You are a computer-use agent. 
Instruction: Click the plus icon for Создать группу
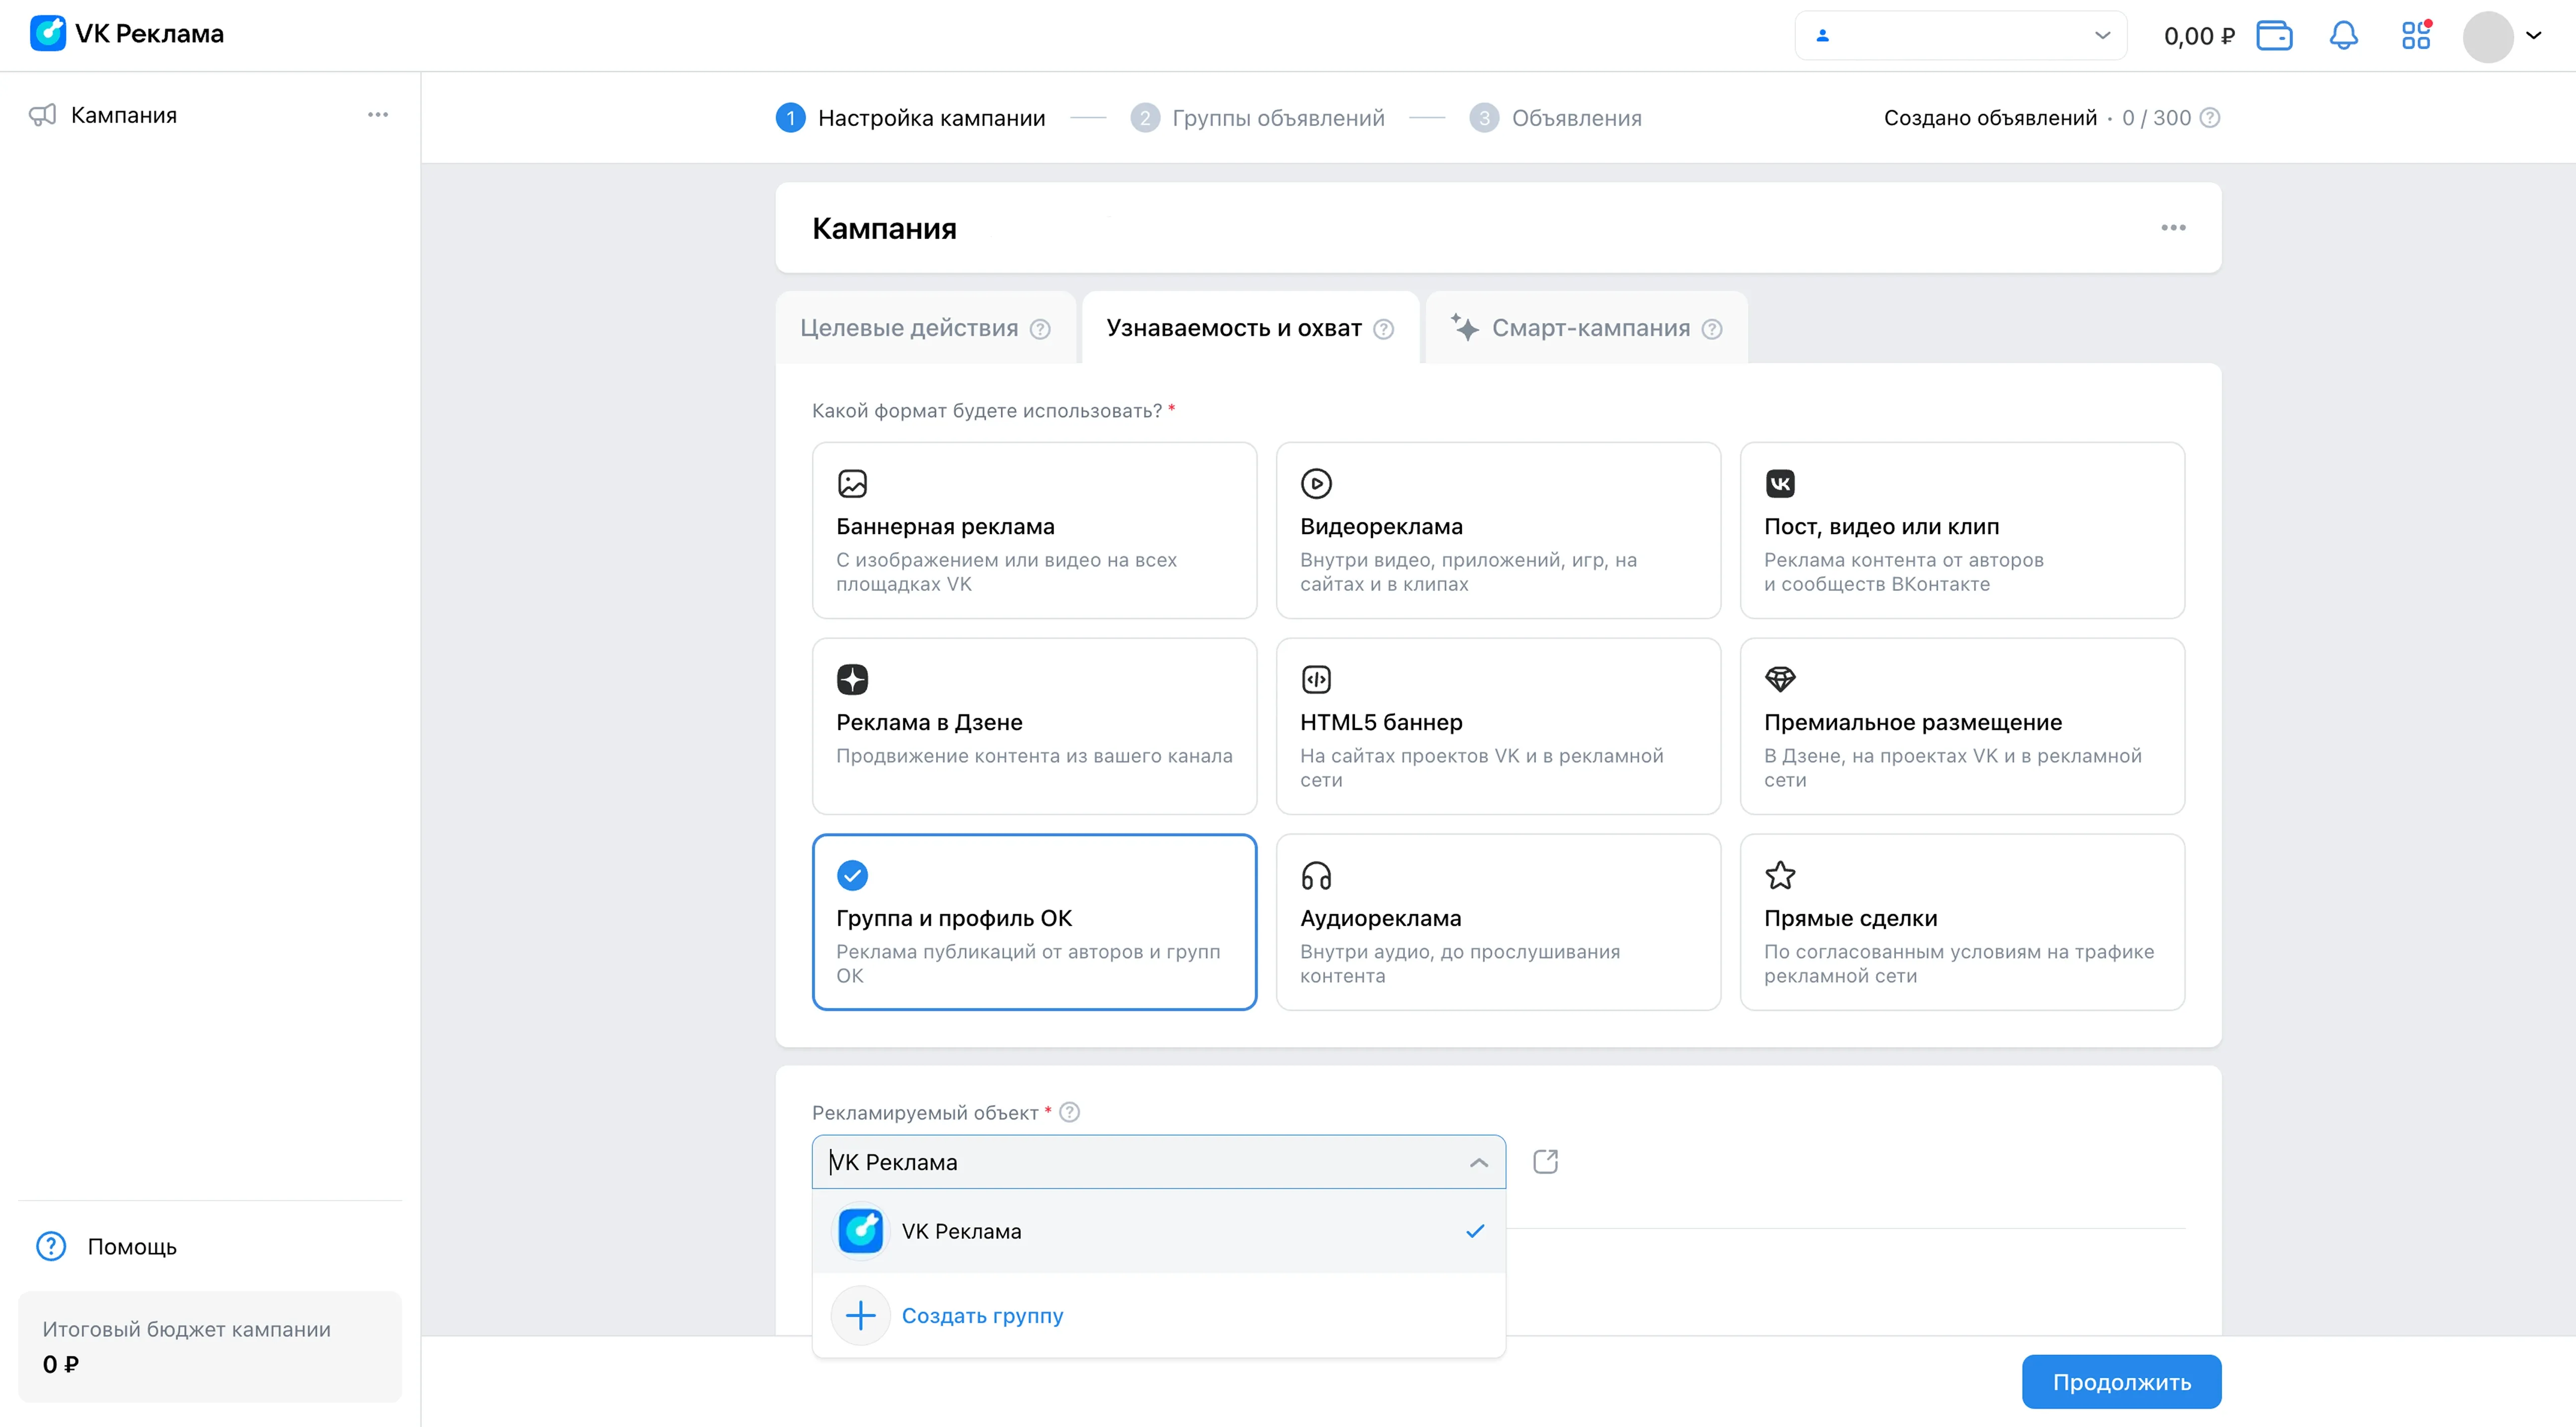860,1316
